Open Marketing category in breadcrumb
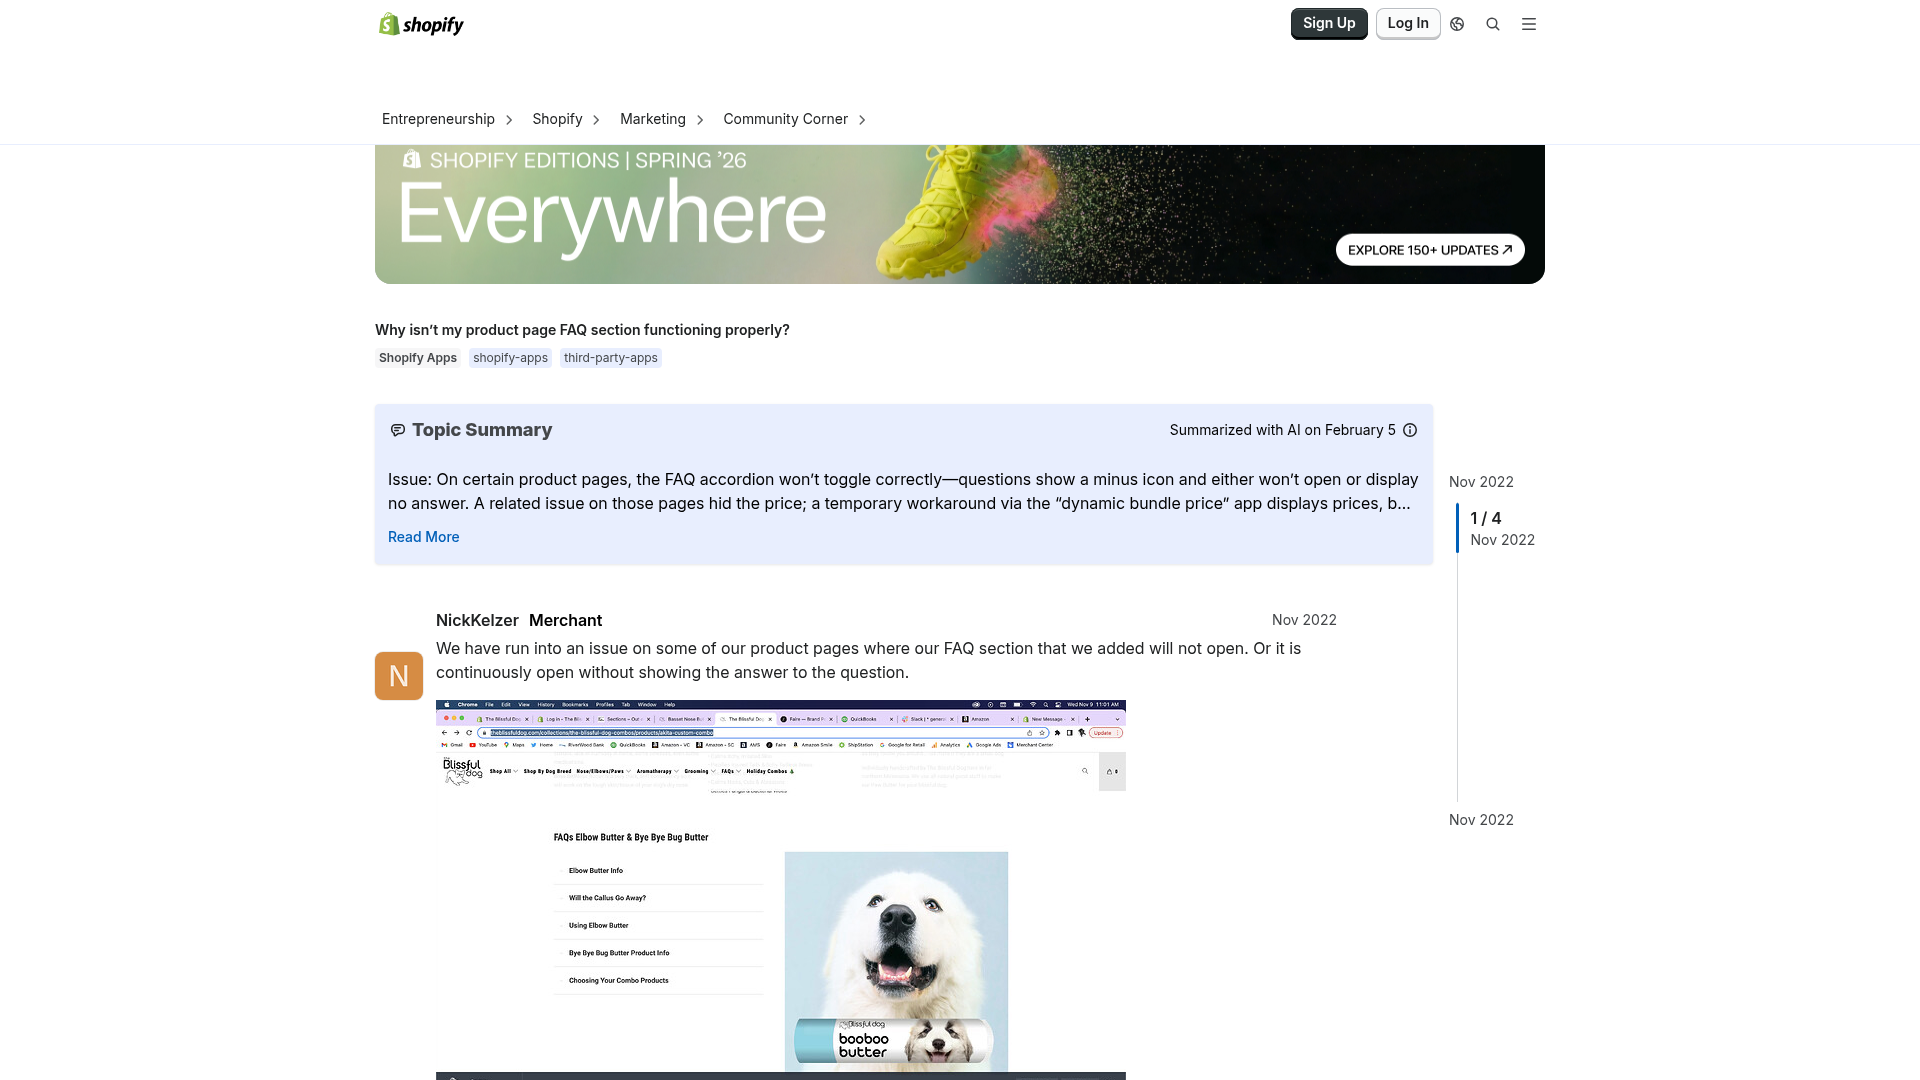Screen dimensions: 1920x1080 (653, 119)
